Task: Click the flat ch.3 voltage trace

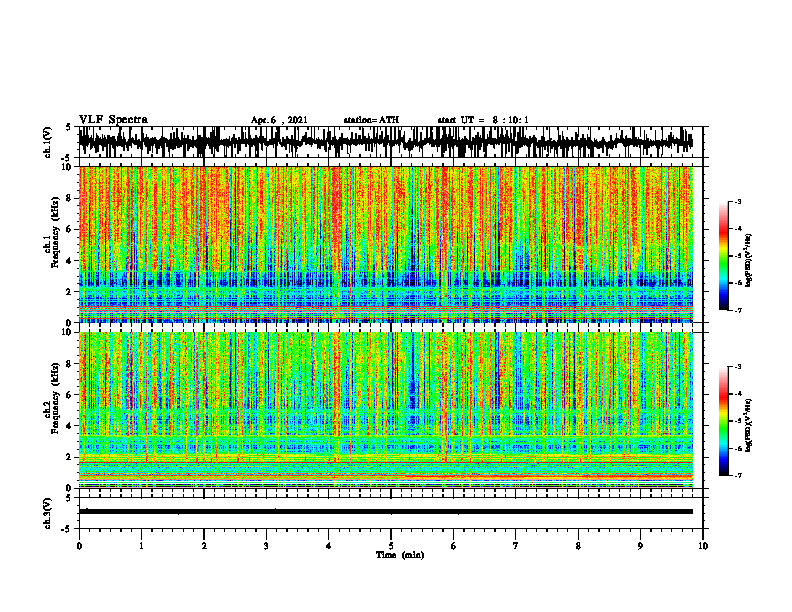Action: point(385,512)
